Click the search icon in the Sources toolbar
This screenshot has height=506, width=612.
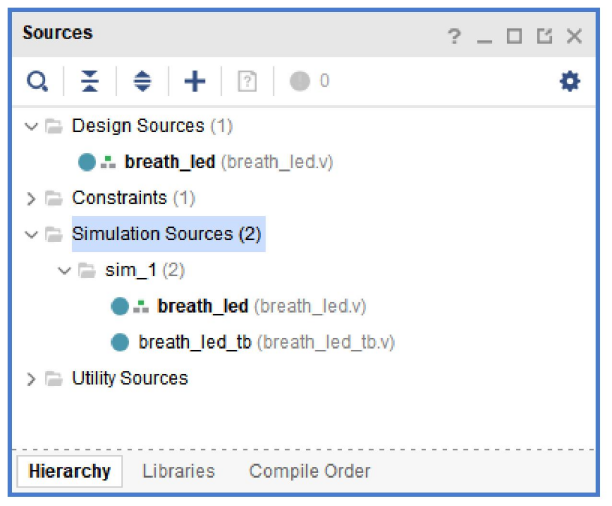[x=37, y=82]
